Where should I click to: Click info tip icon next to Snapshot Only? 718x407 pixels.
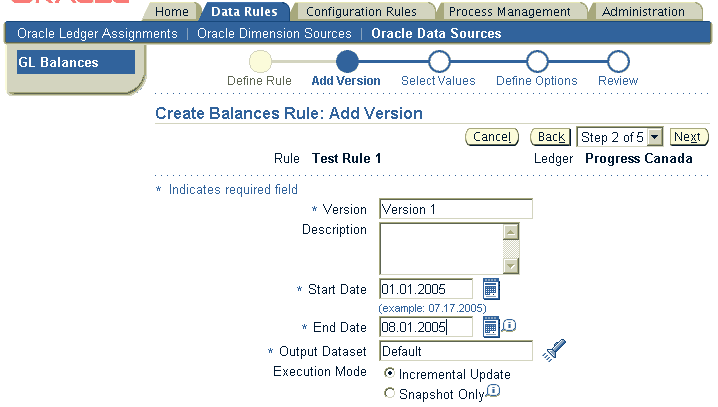(493, 391)
